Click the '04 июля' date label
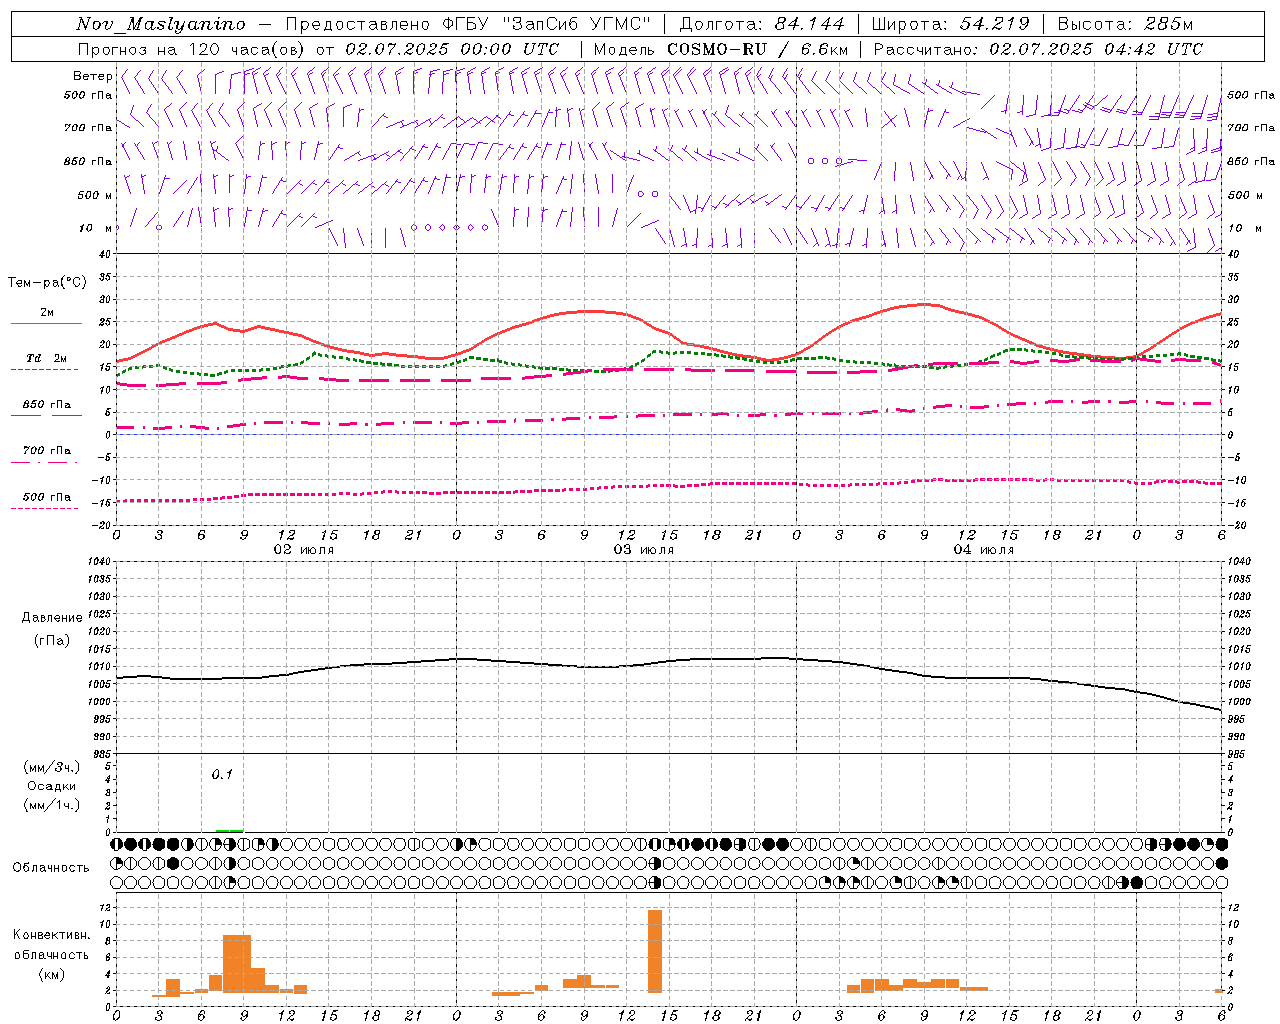The width and height of the screenshot is (1280, 1024). pyautogui.click(x=984, y=550)
